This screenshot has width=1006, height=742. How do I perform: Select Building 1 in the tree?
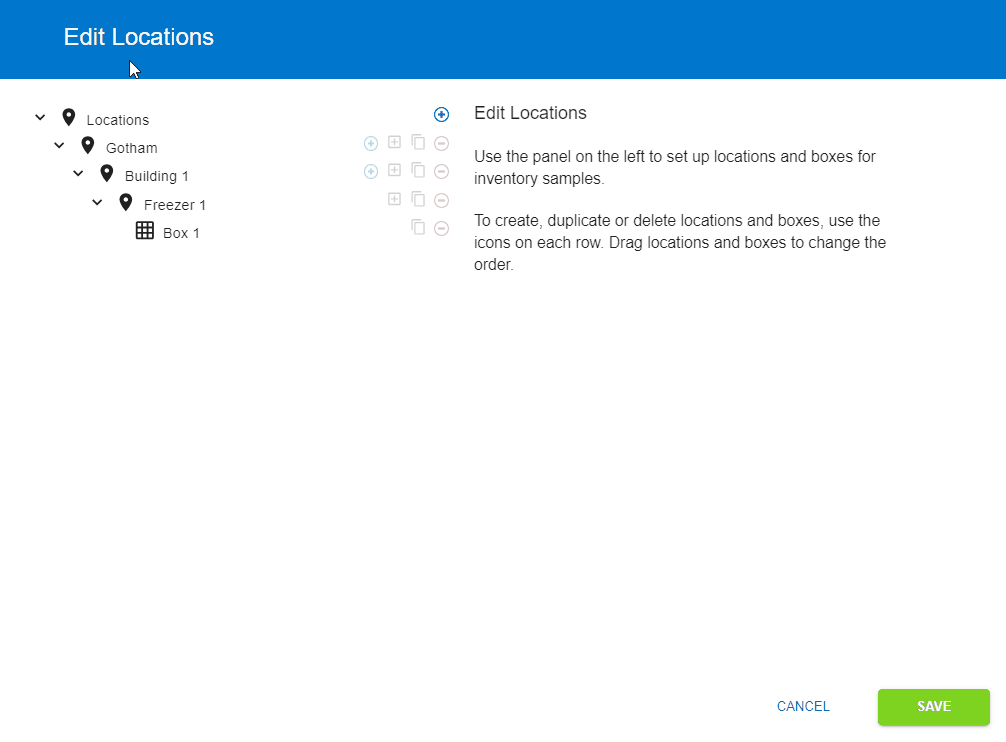click(157, 176)
